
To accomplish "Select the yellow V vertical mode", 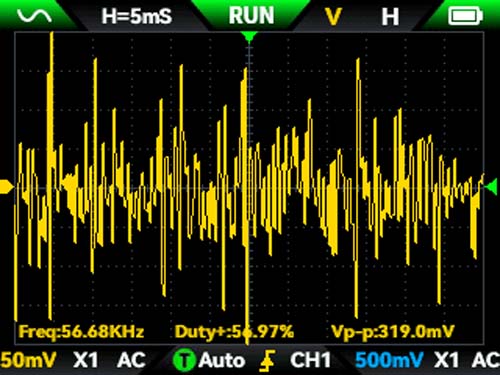I will pyautogui.click(x=333, y=16).
